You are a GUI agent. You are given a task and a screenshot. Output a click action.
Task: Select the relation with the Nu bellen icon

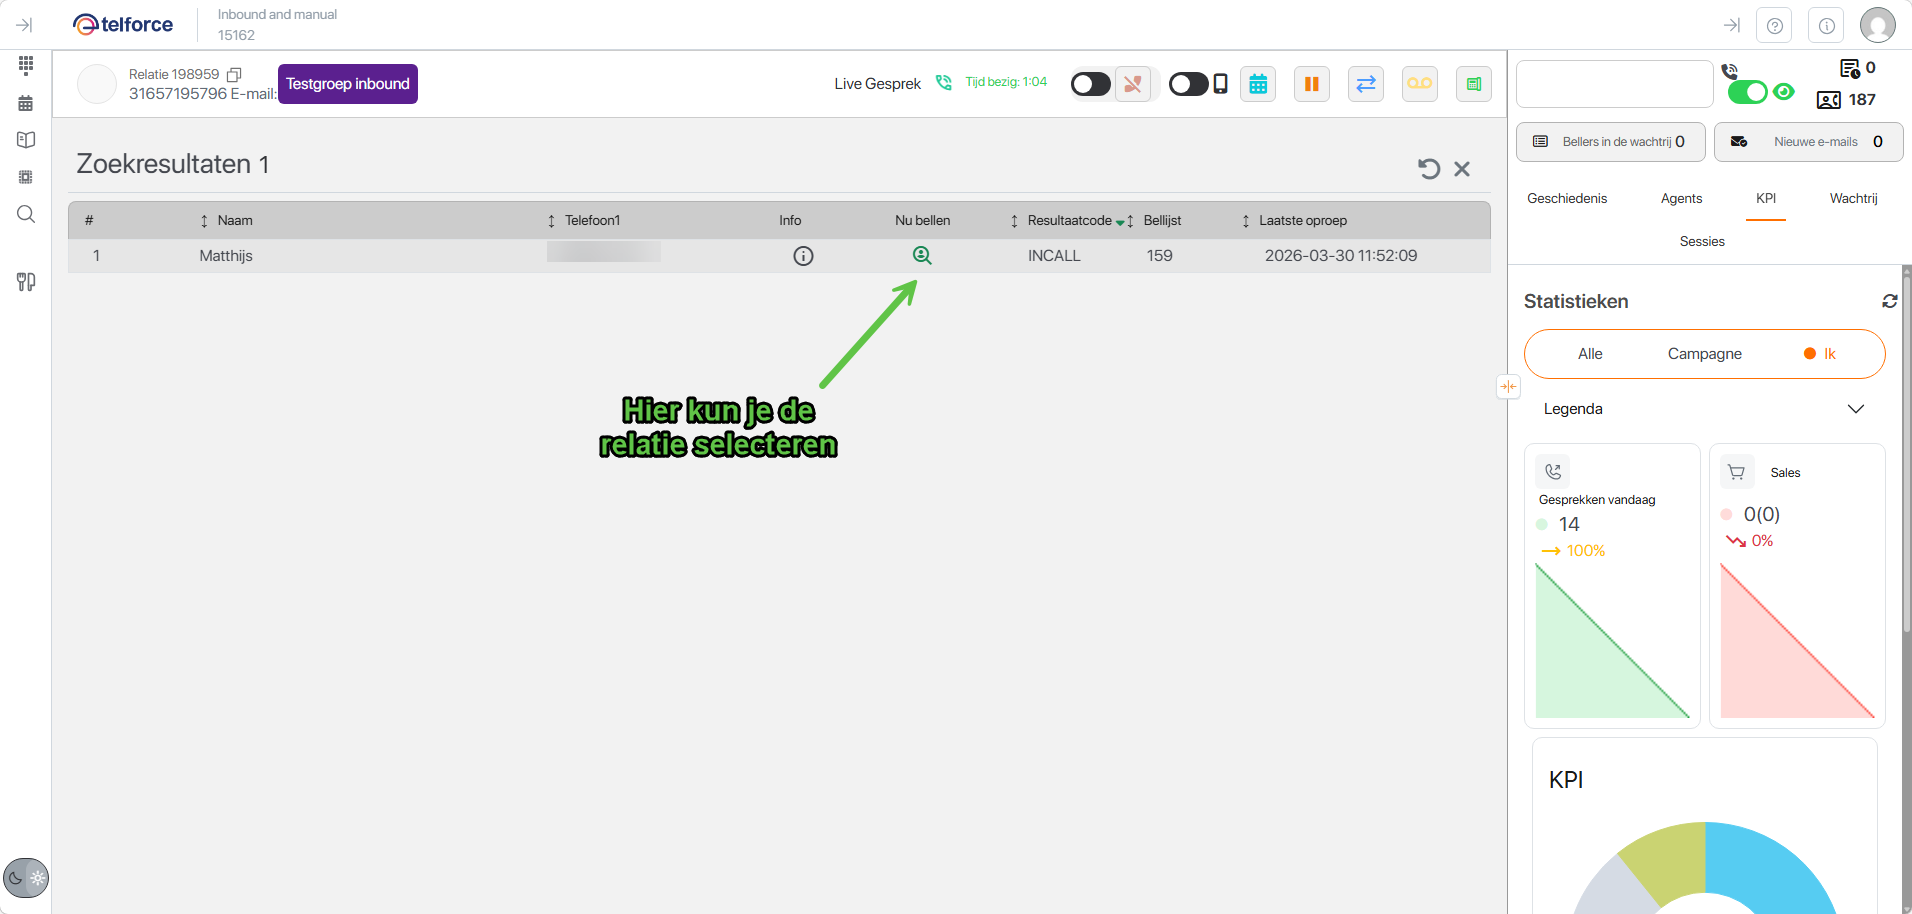[x=922, y=256]
